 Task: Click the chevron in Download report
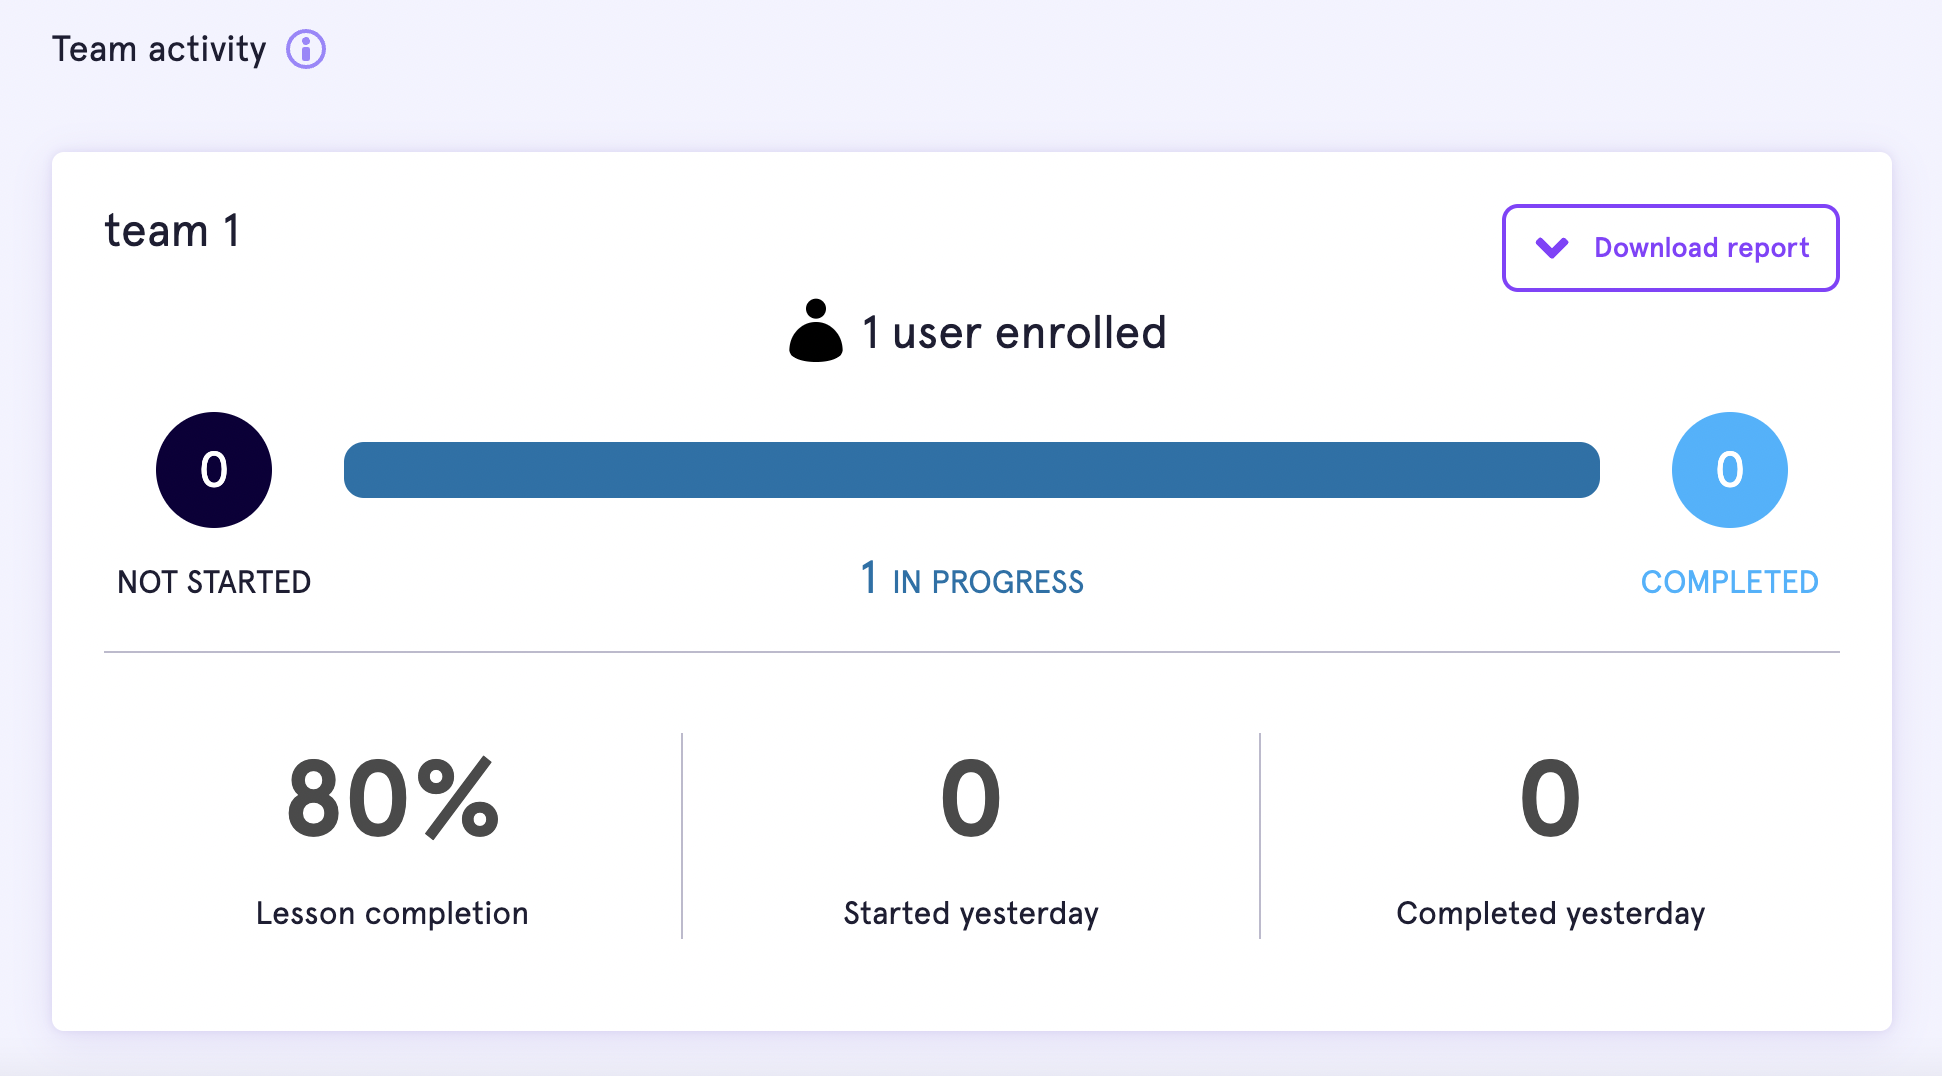click(x=1552, y=248)
